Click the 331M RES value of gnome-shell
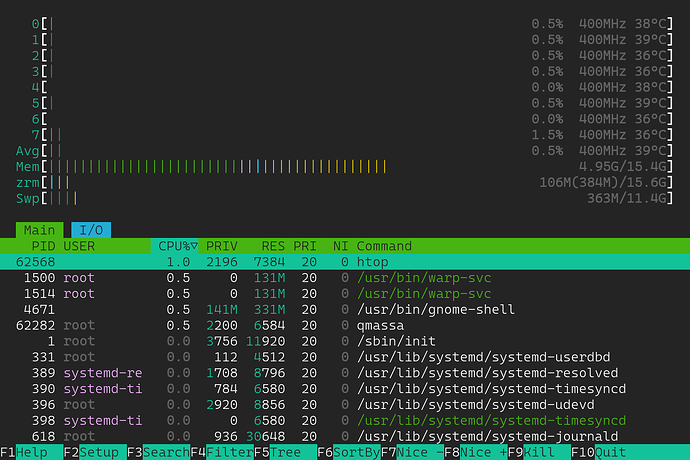The height and width of the screenshot is (460, 690). click(x=269, y=309)
